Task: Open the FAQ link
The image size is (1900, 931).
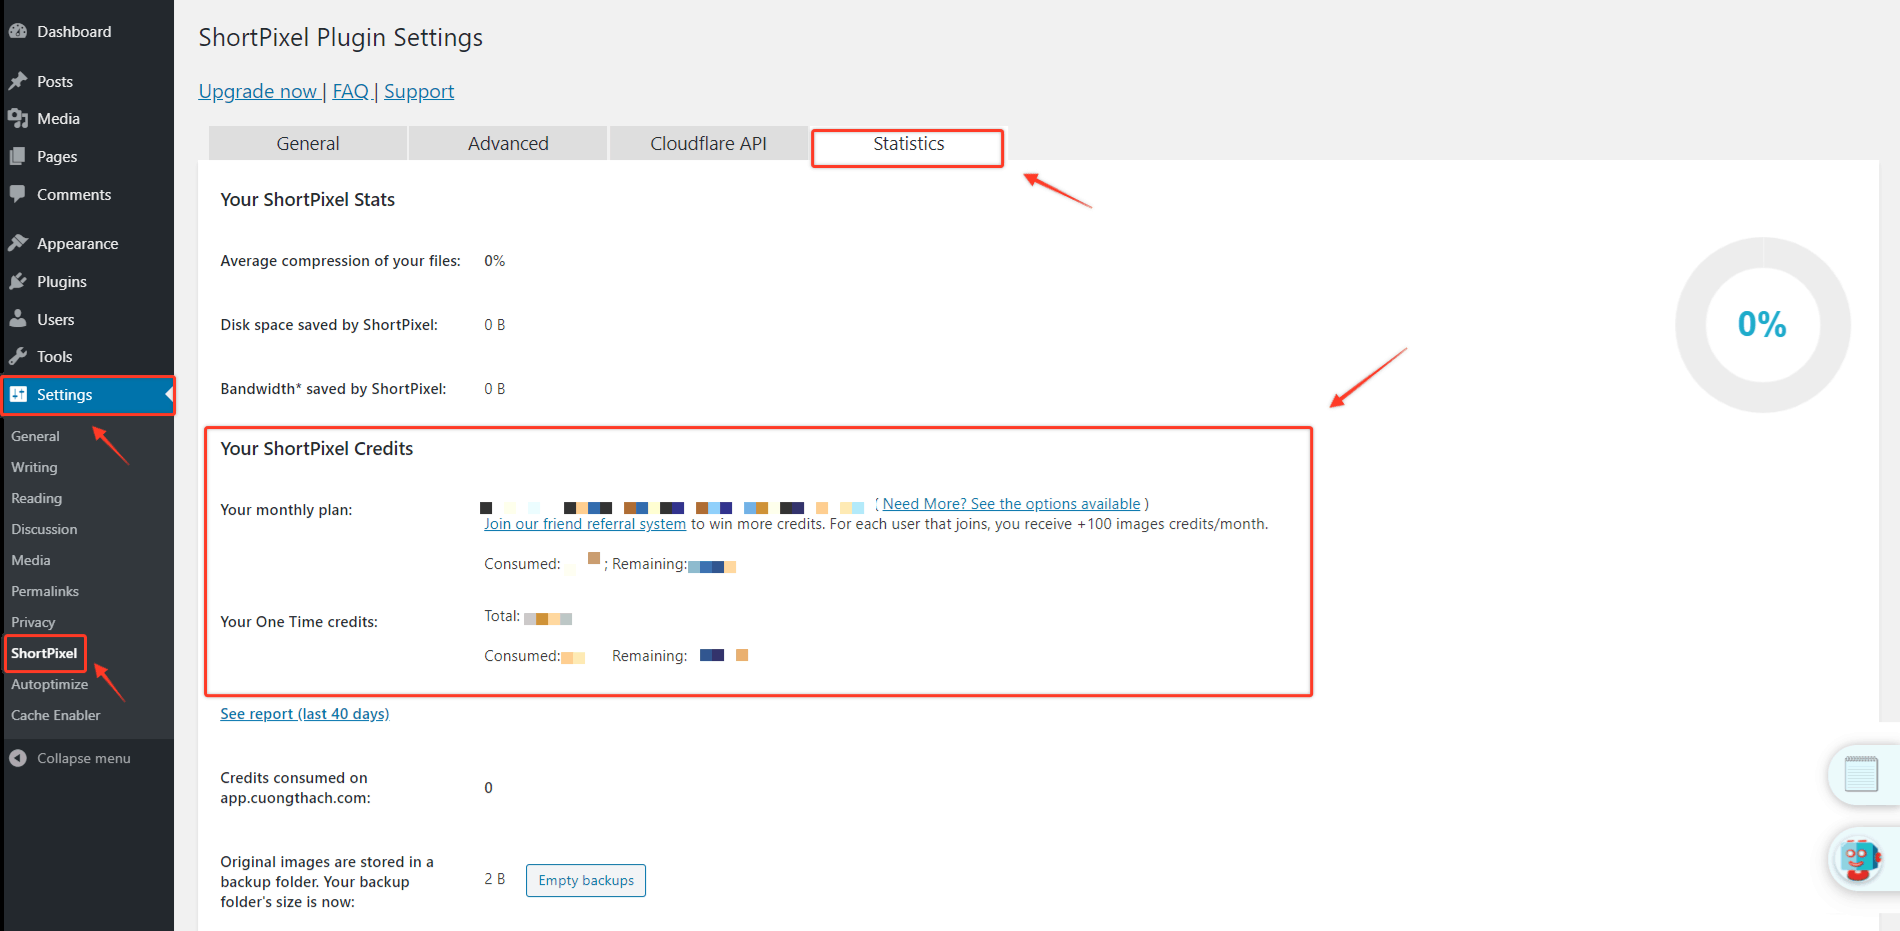Action: [351, 91]
